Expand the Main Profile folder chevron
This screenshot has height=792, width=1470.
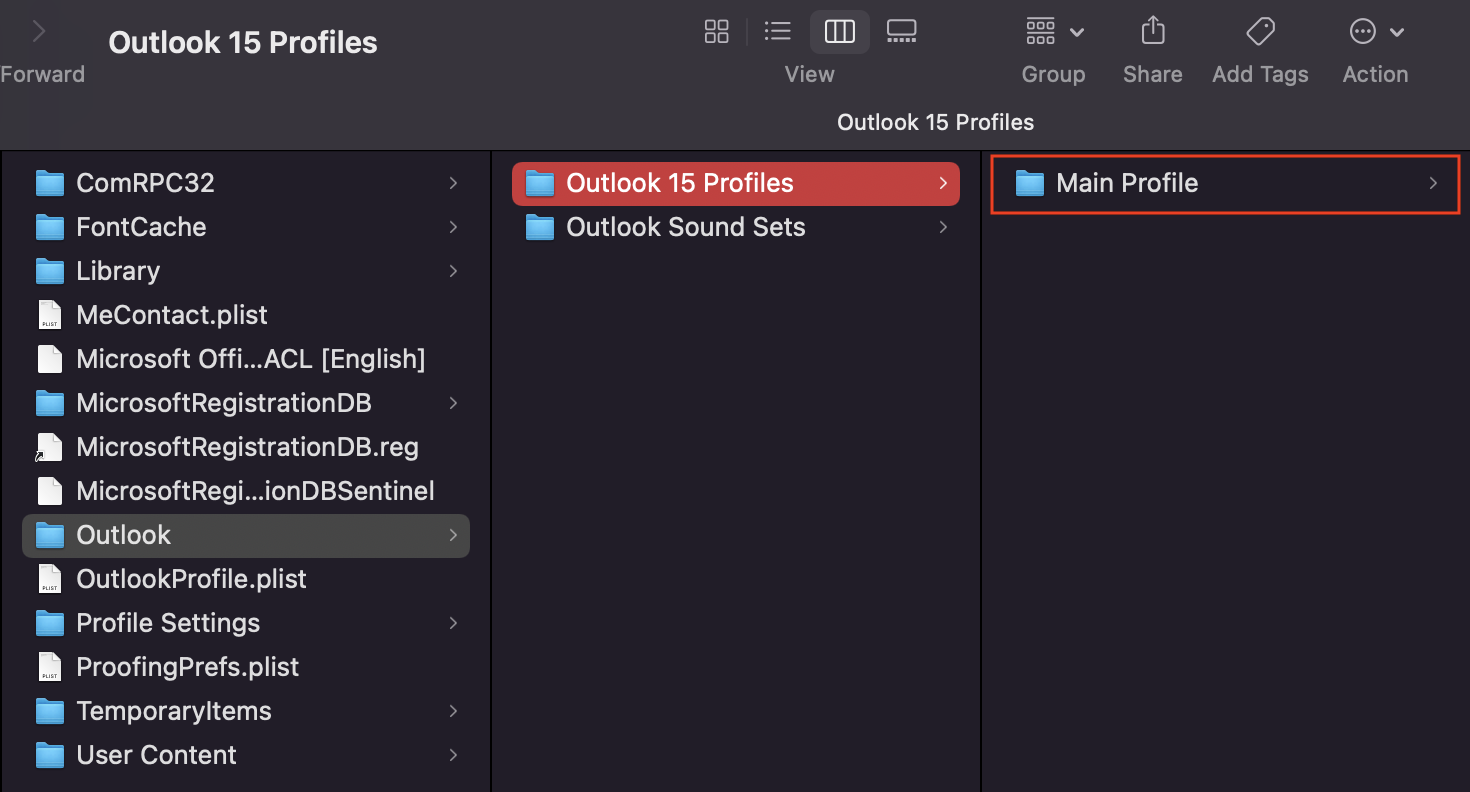tap(1433, 183)
